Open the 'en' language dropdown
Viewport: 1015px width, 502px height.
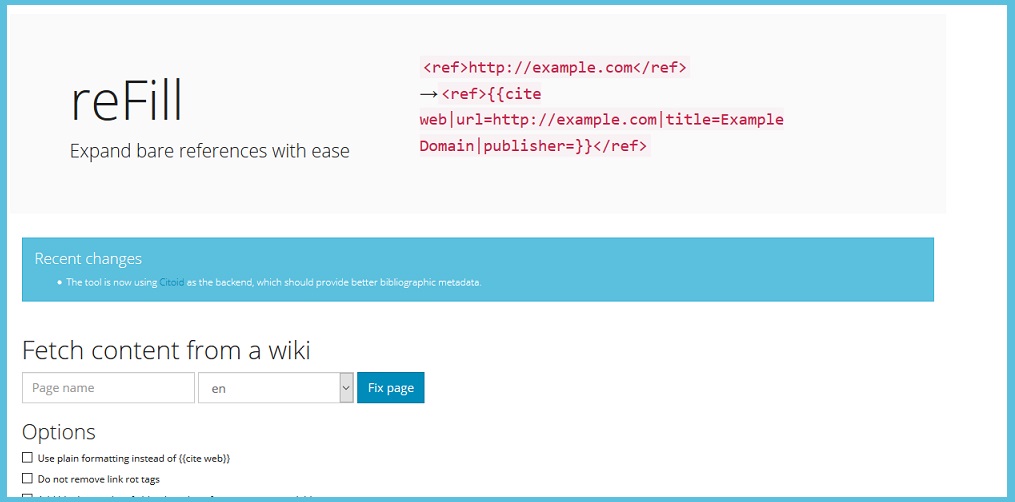coord(276,387)
